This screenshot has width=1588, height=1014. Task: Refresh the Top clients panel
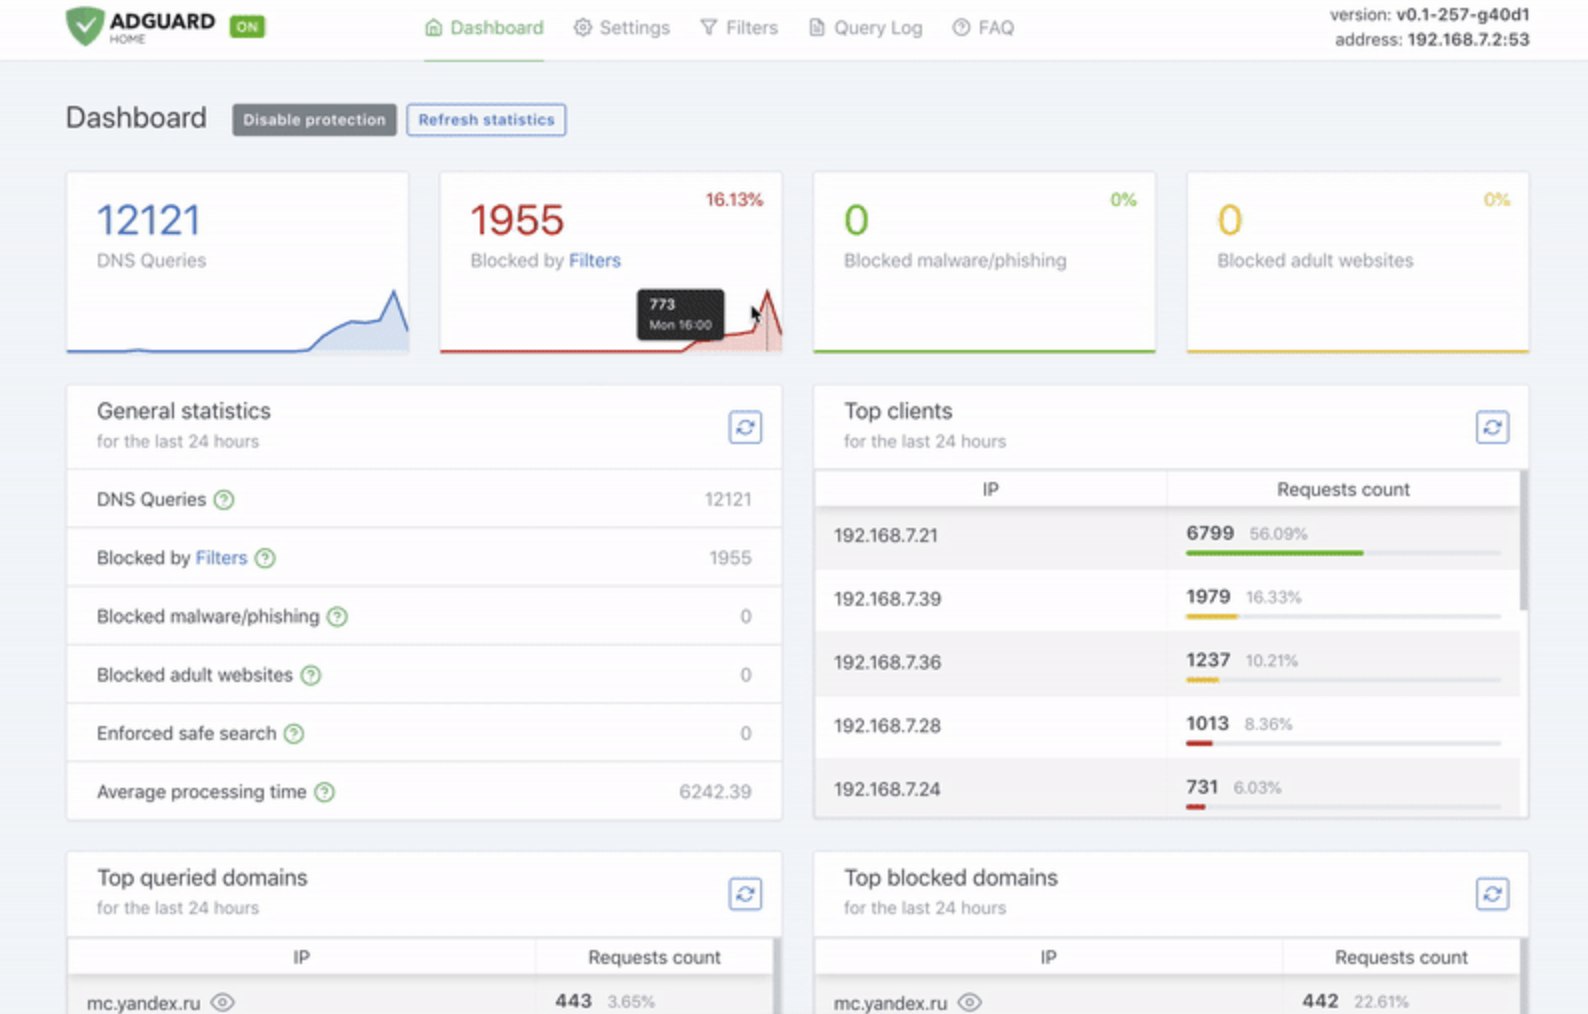pyautogui.click(x=1492, y=428)
